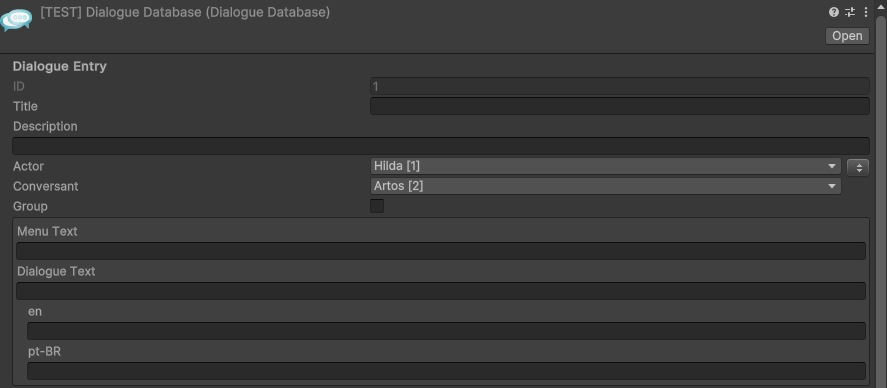Click the Dialogue Text input field
Viewport: 887px width, 388px height.
tap(441, 291)
